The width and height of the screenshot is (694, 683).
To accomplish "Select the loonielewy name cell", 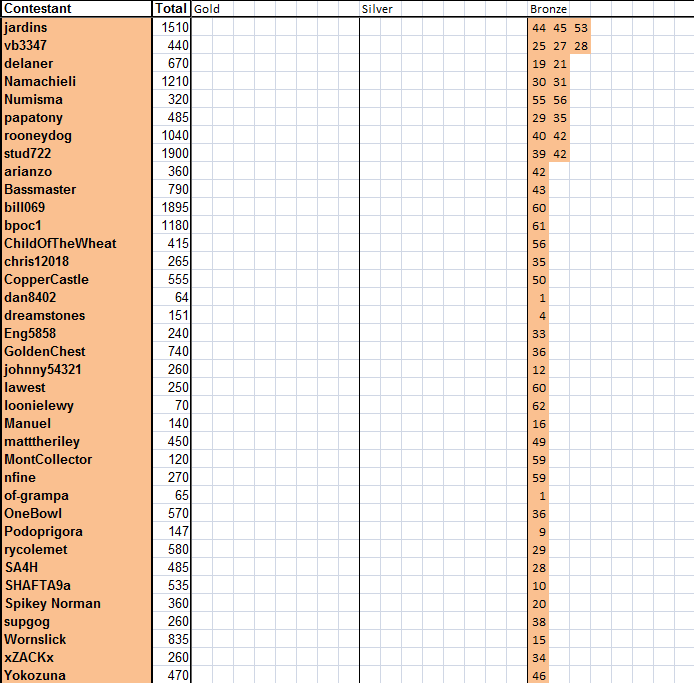I will click(x=77, y=405).
